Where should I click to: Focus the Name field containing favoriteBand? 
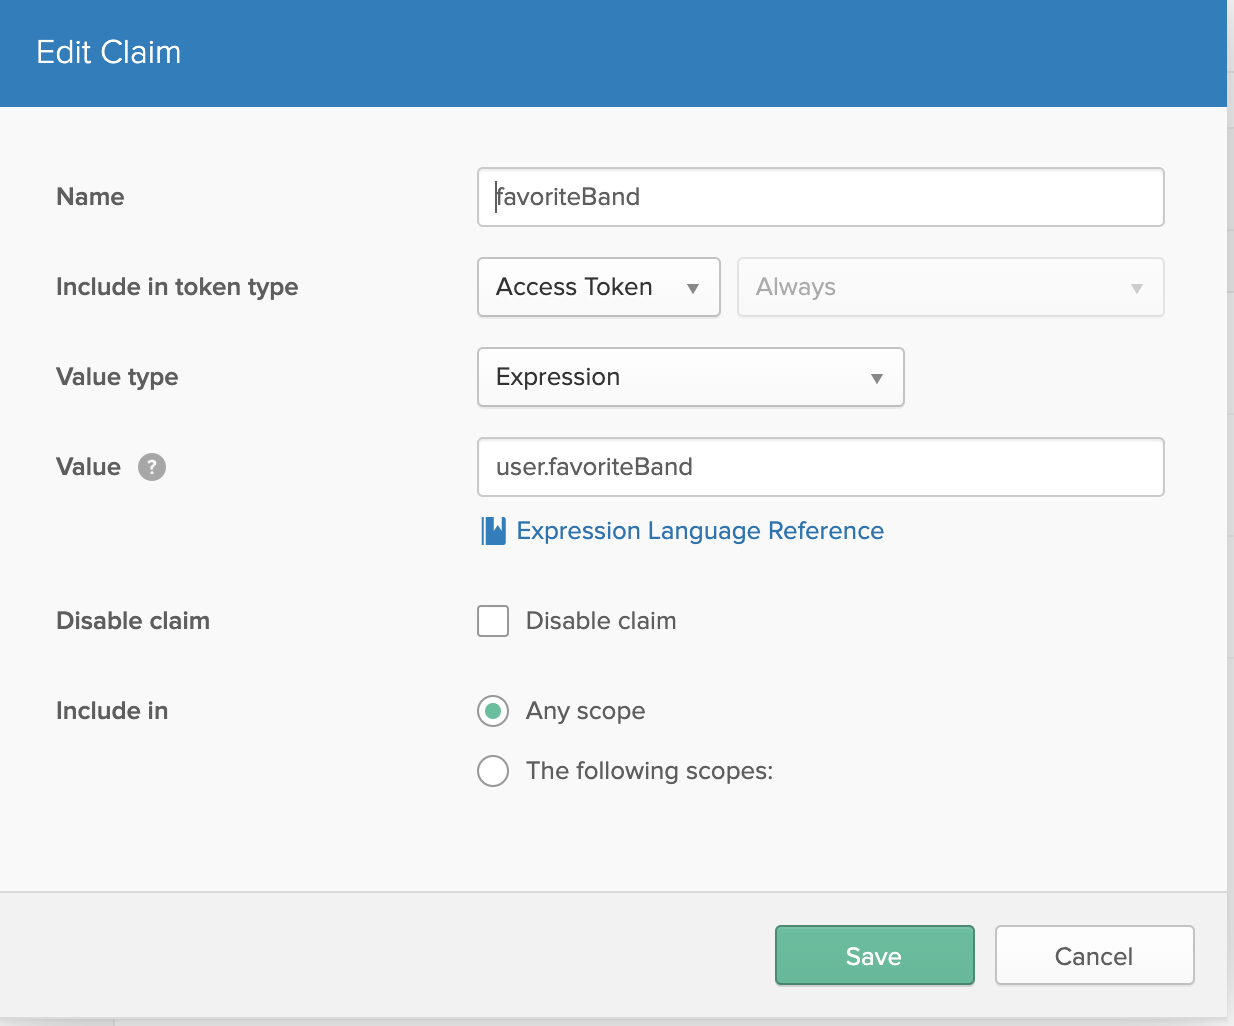pos(820,197)
